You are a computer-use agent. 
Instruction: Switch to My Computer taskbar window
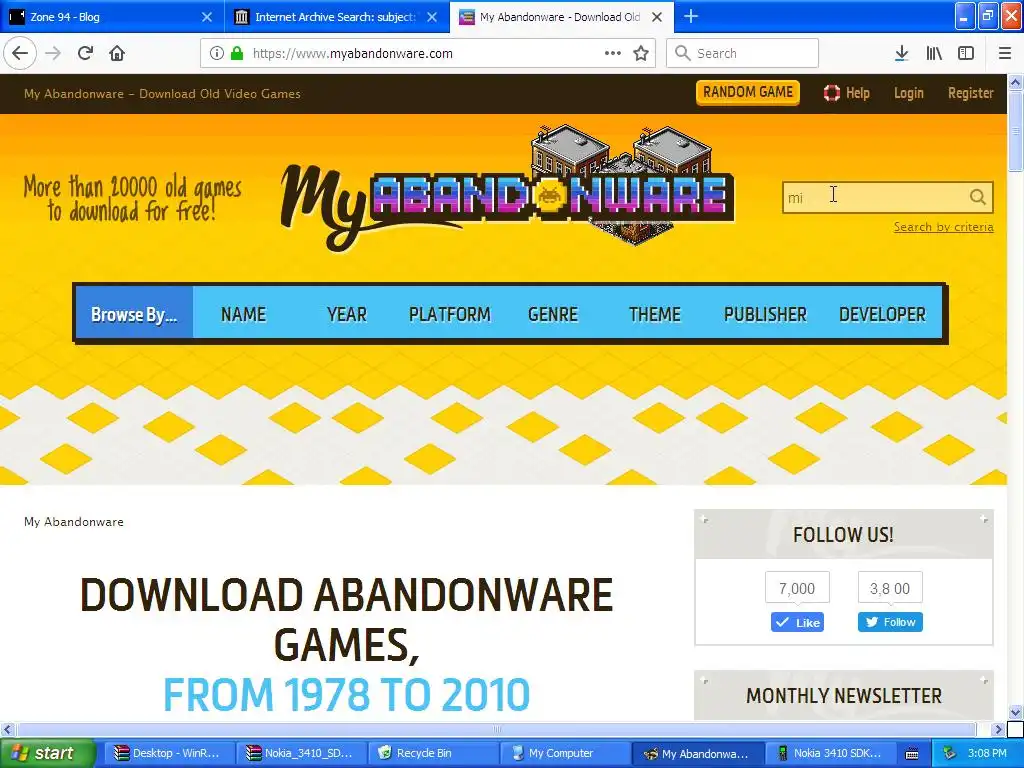[x=564, y=753]
